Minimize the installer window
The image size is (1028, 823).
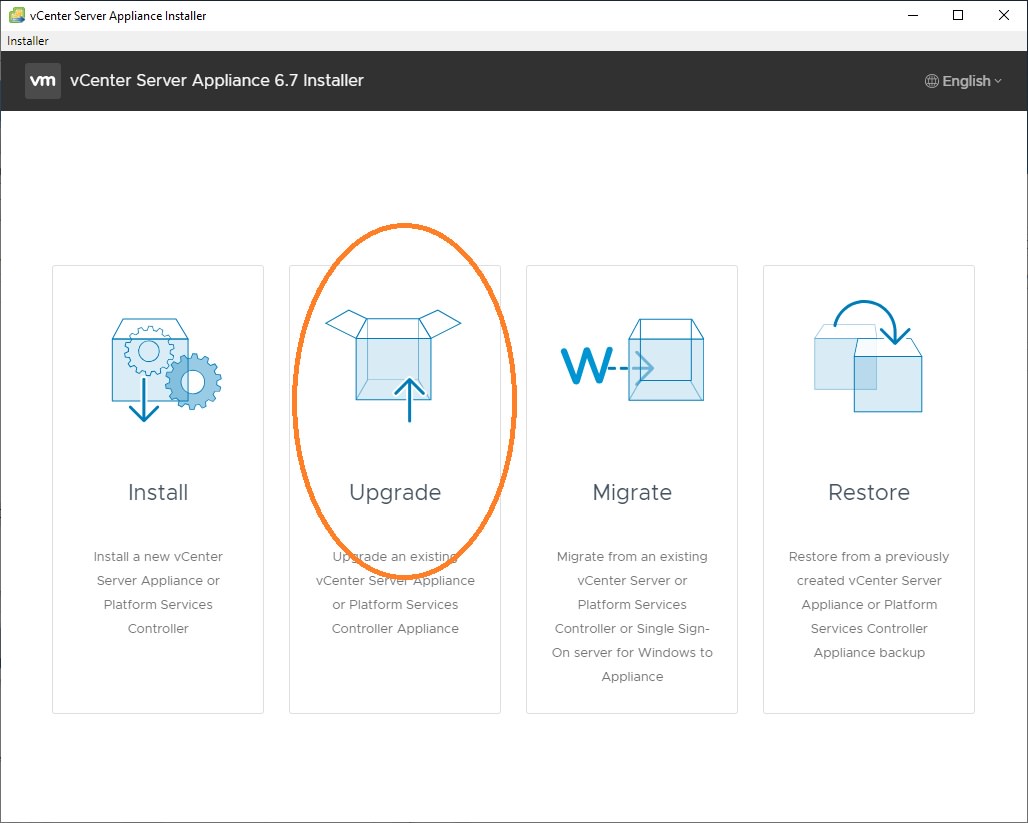pos(913,15)
